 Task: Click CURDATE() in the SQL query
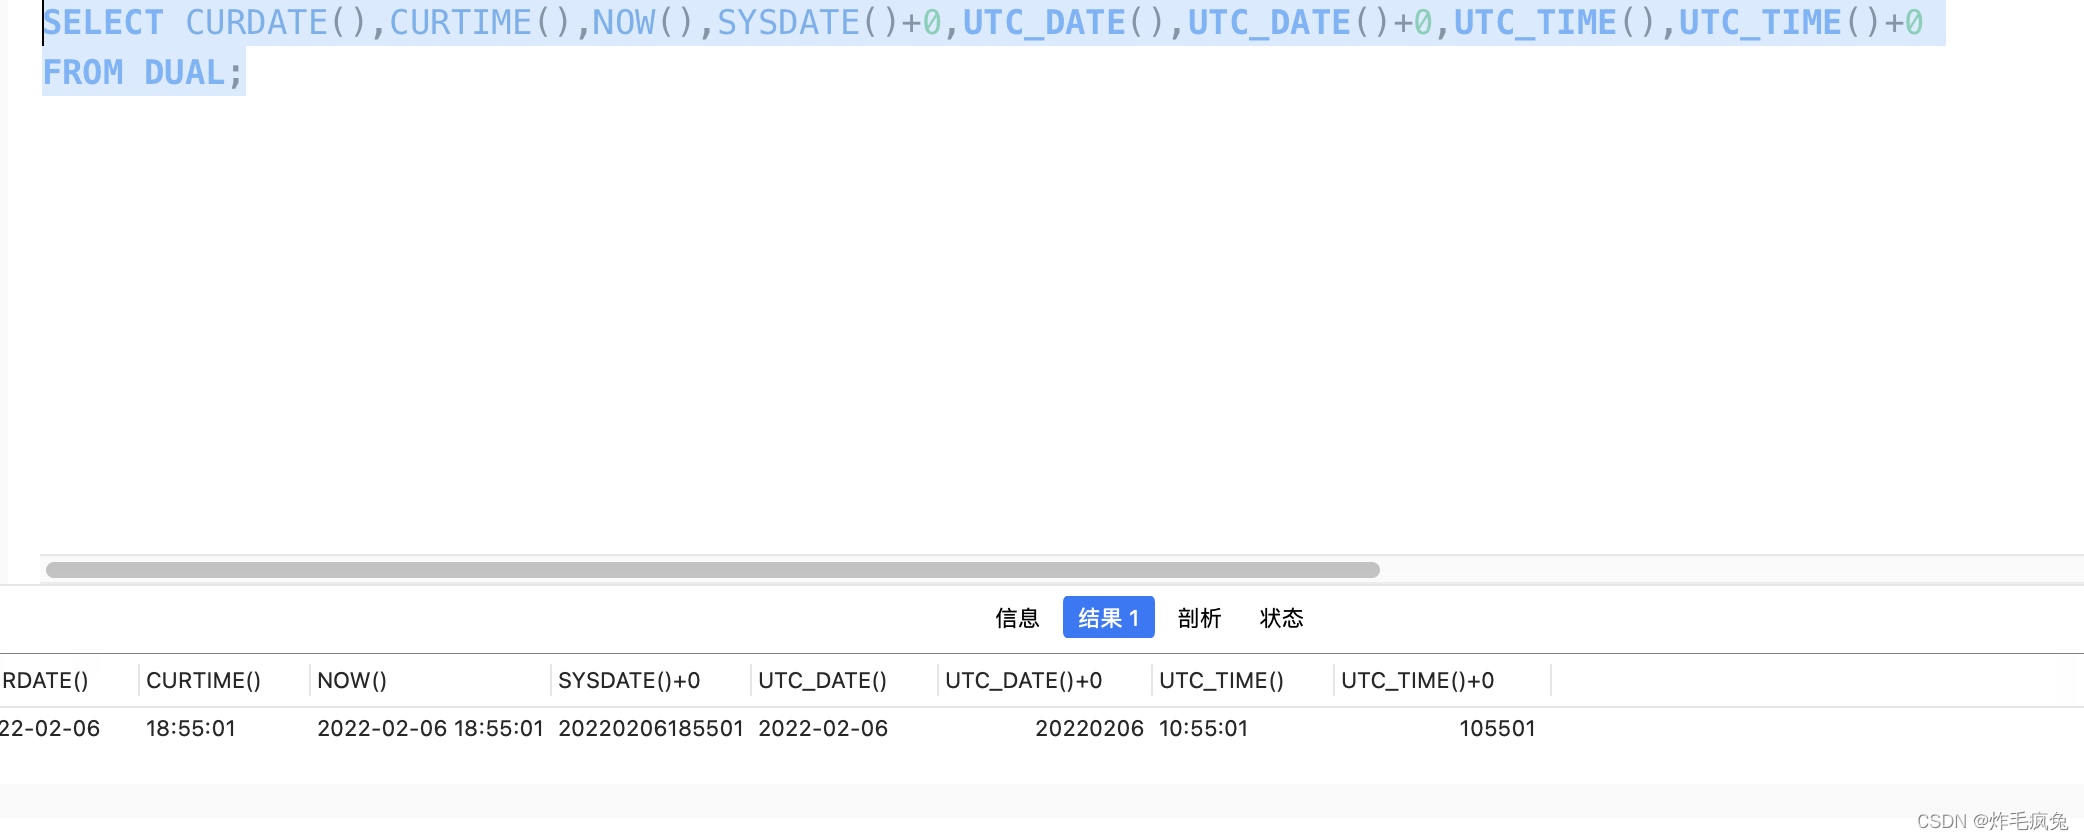point(277,23)
